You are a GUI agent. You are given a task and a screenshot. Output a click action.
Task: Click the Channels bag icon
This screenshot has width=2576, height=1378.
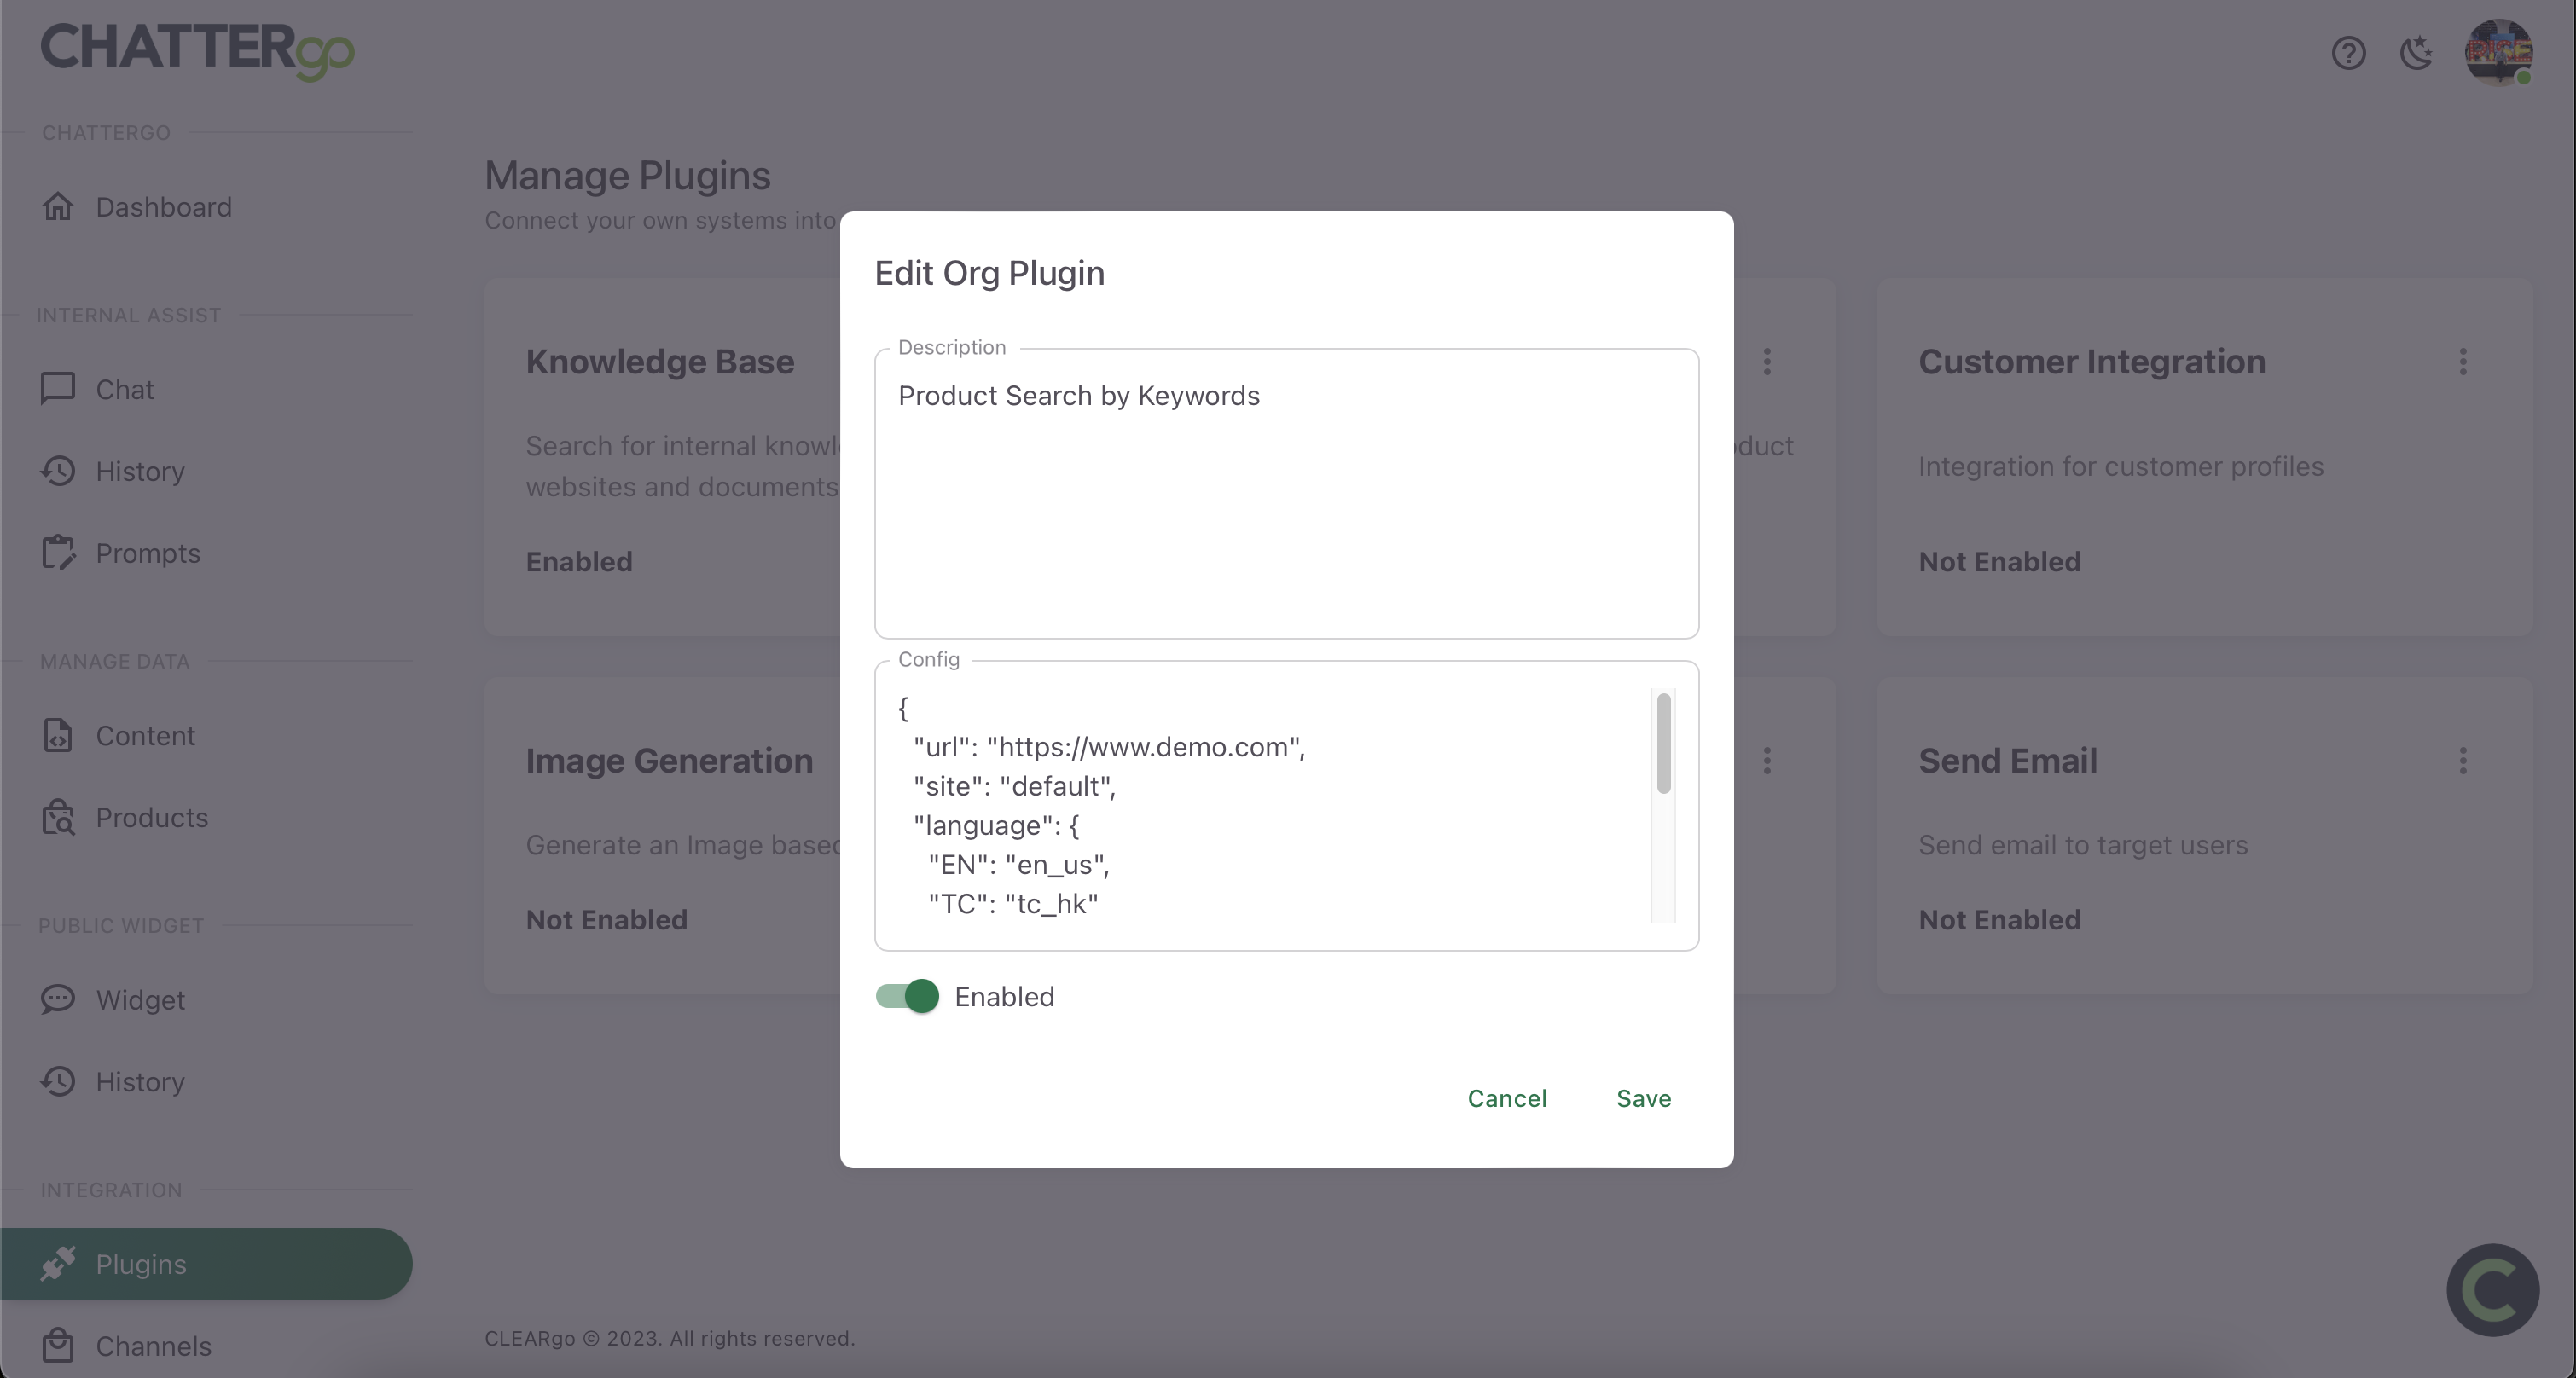(x=58, y=1346)
